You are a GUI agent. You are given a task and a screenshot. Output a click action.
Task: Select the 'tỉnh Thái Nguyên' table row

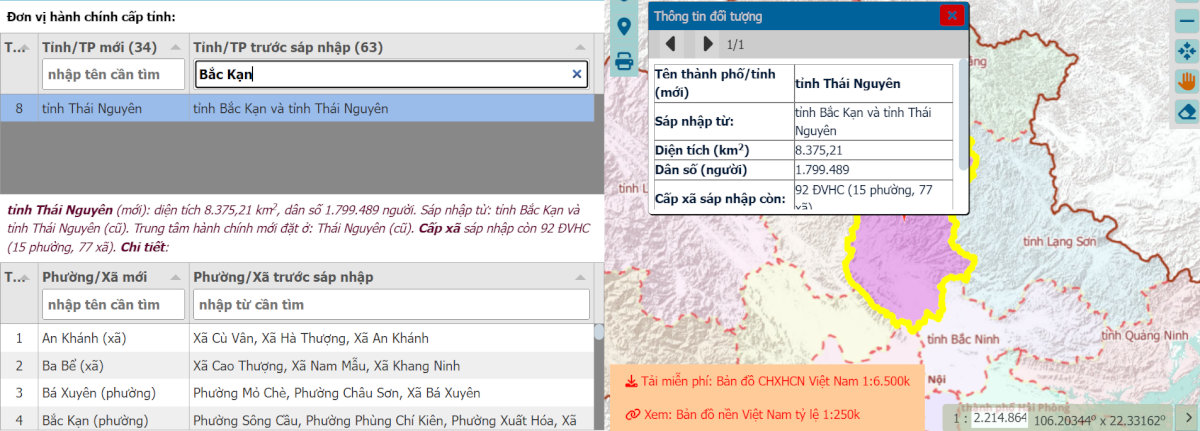pos(300,108)
